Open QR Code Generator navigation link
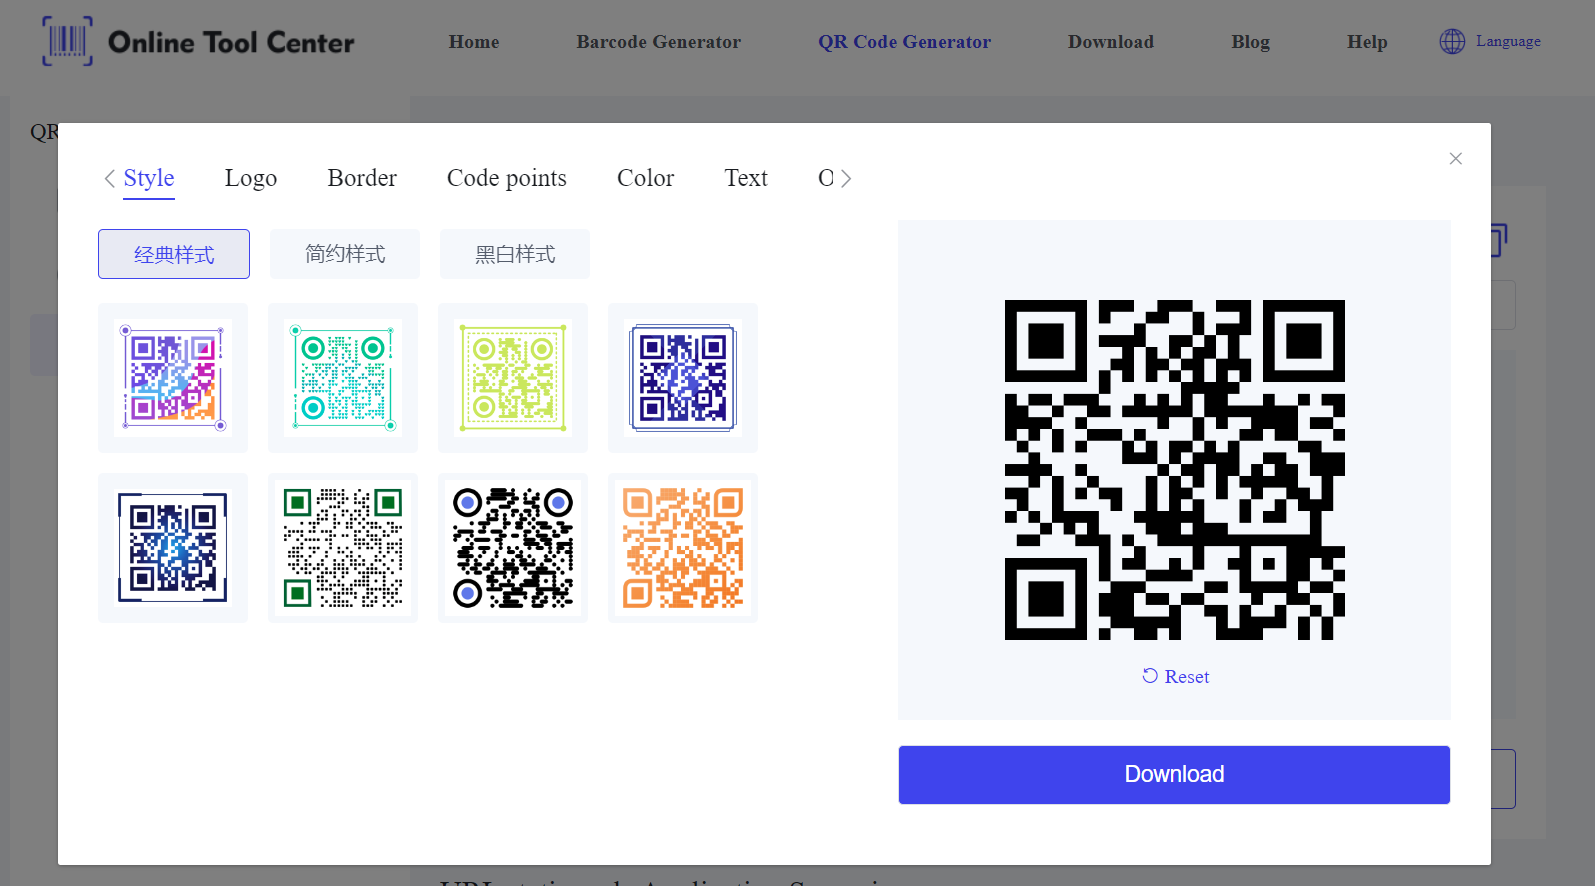This screenshot has width=1595, height=886. 905,42
